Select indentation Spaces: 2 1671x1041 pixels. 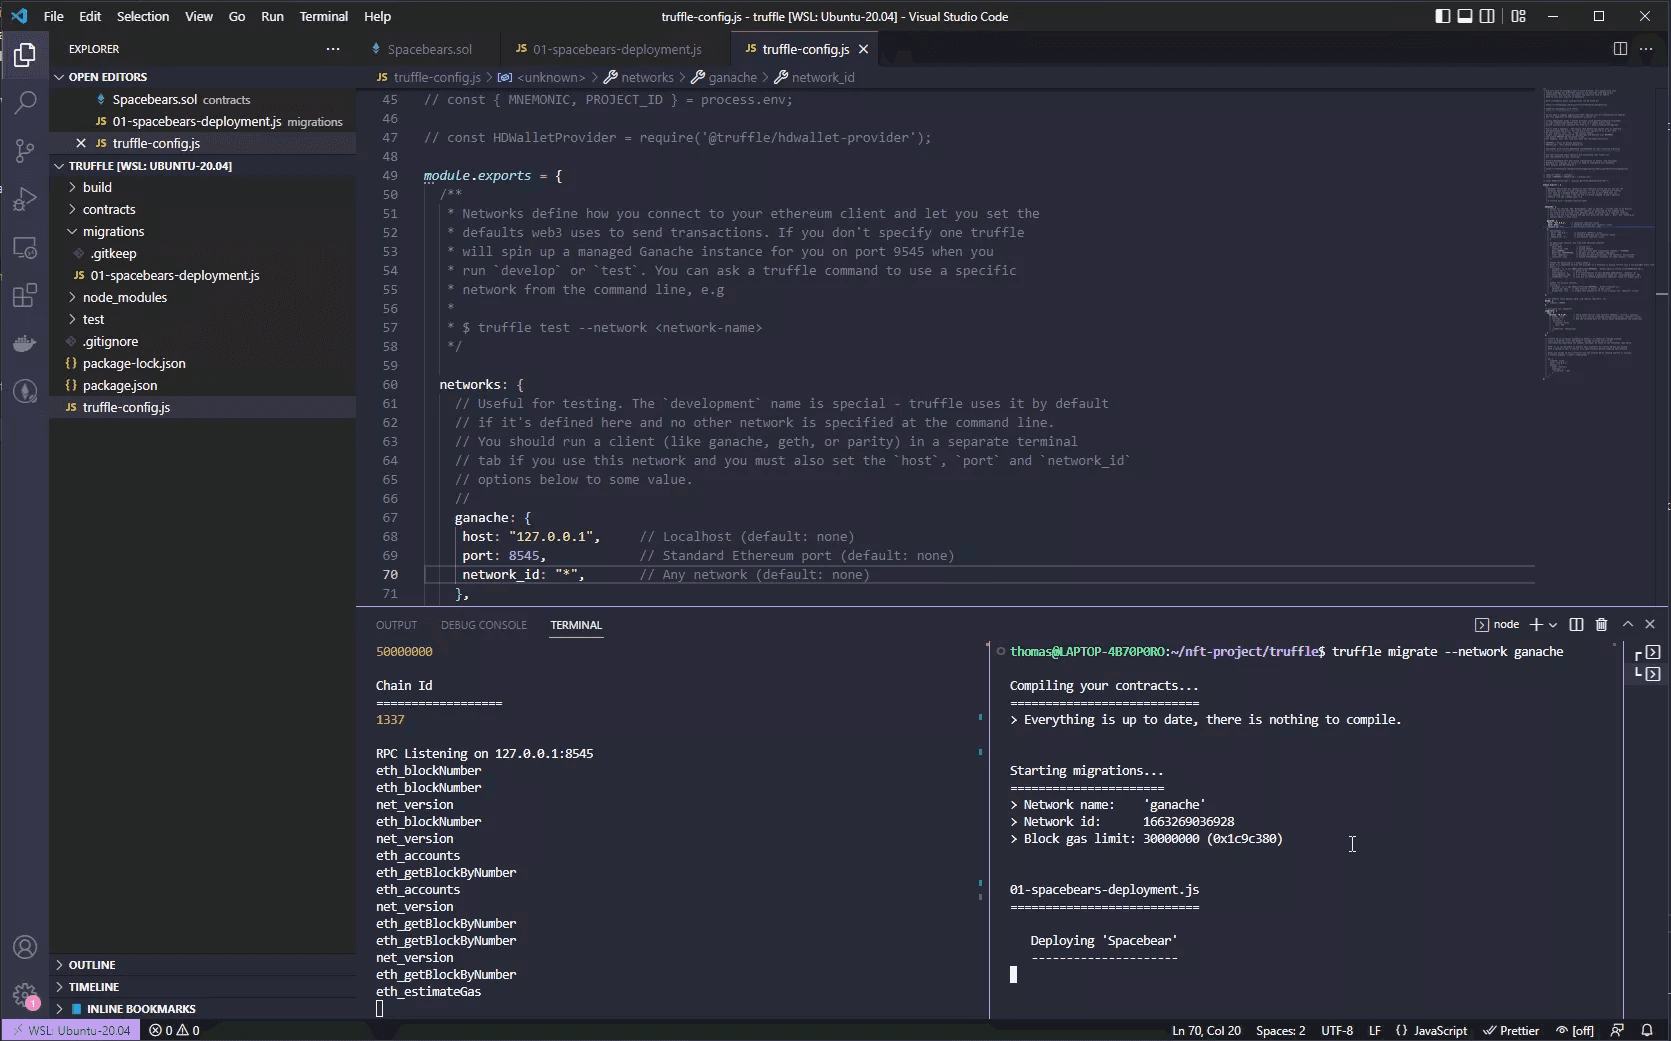[x=1281, y=1030]
